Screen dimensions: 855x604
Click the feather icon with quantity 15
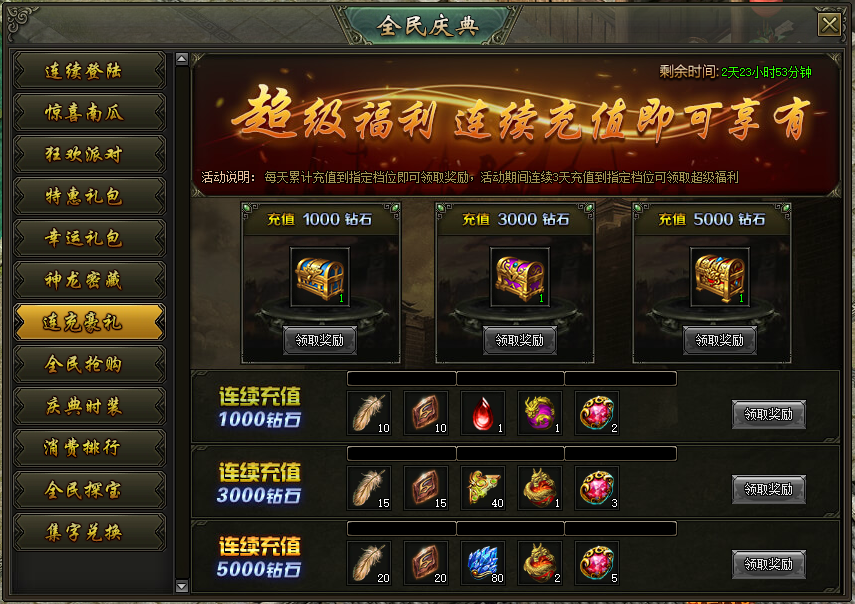[369, 488]
